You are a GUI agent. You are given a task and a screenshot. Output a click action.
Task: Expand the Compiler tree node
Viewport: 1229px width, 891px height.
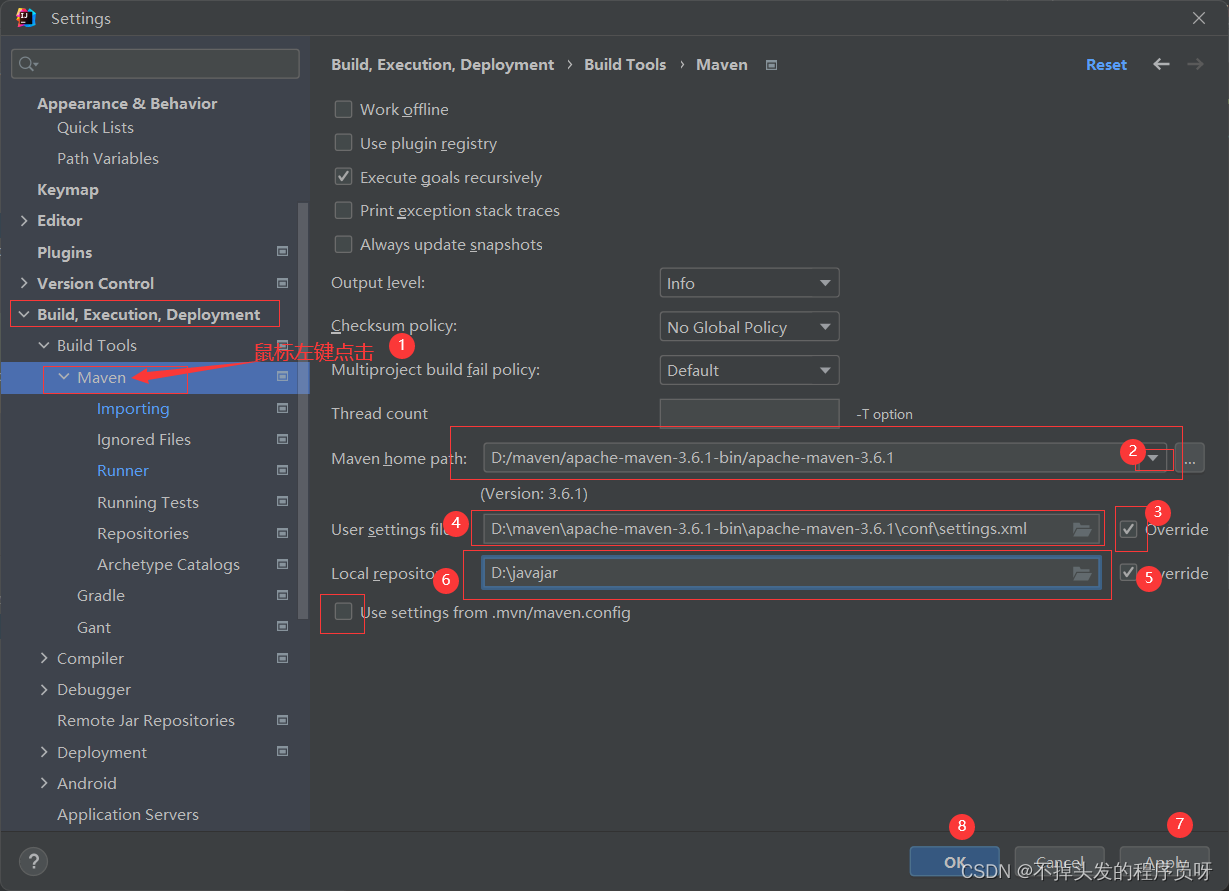(44, 658)
